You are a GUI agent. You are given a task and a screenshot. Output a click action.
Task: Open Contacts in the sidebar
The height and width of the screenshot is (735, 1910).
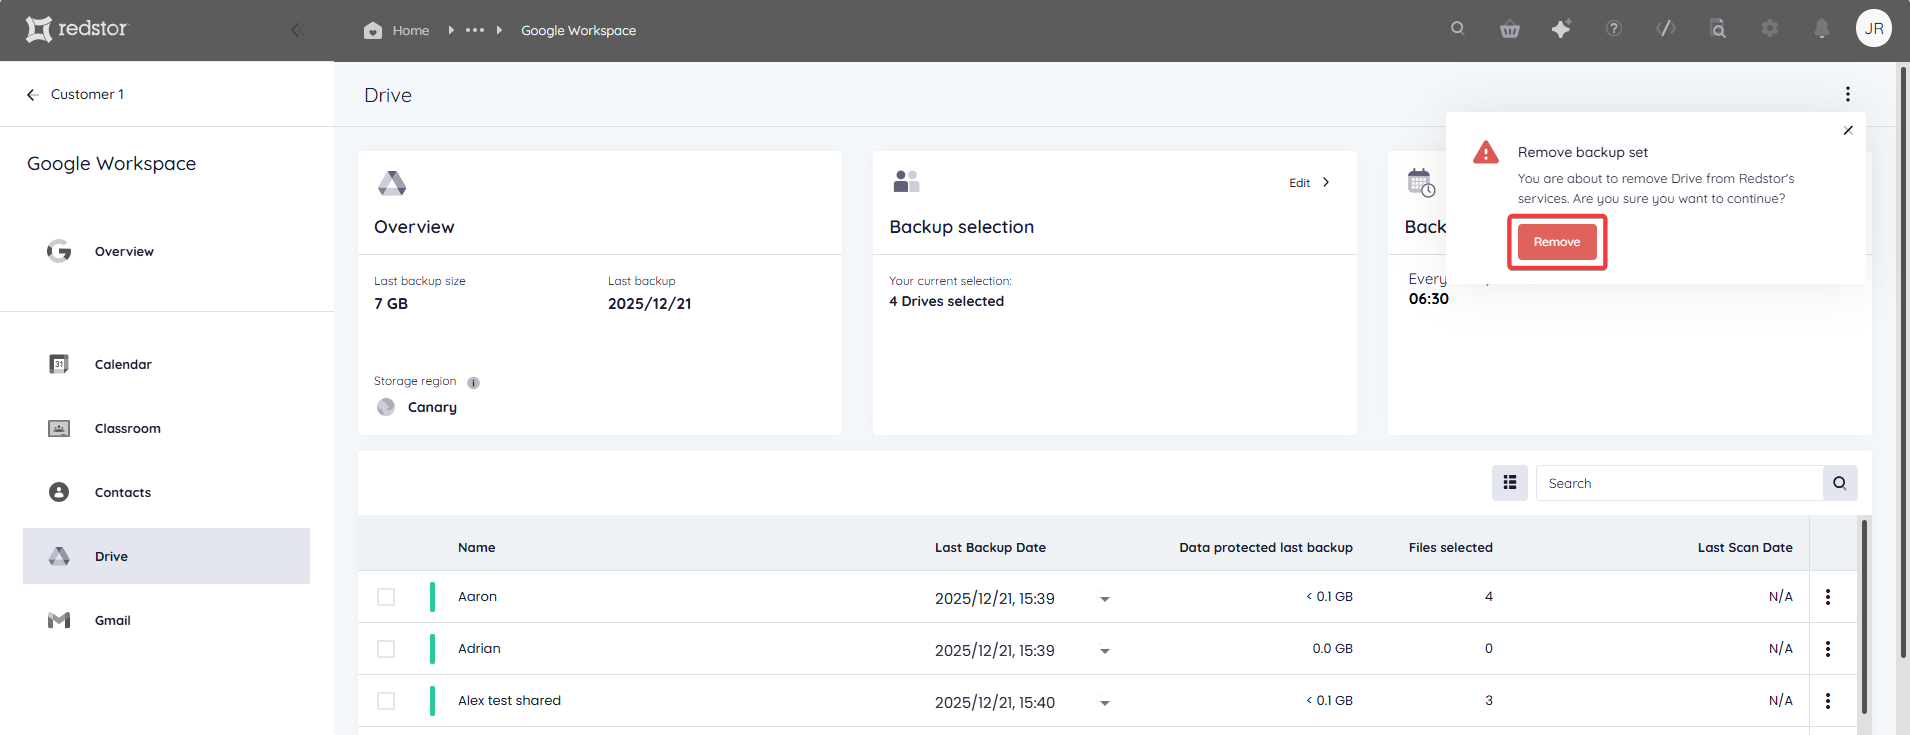pyautogui.click(x=166, y=492)
